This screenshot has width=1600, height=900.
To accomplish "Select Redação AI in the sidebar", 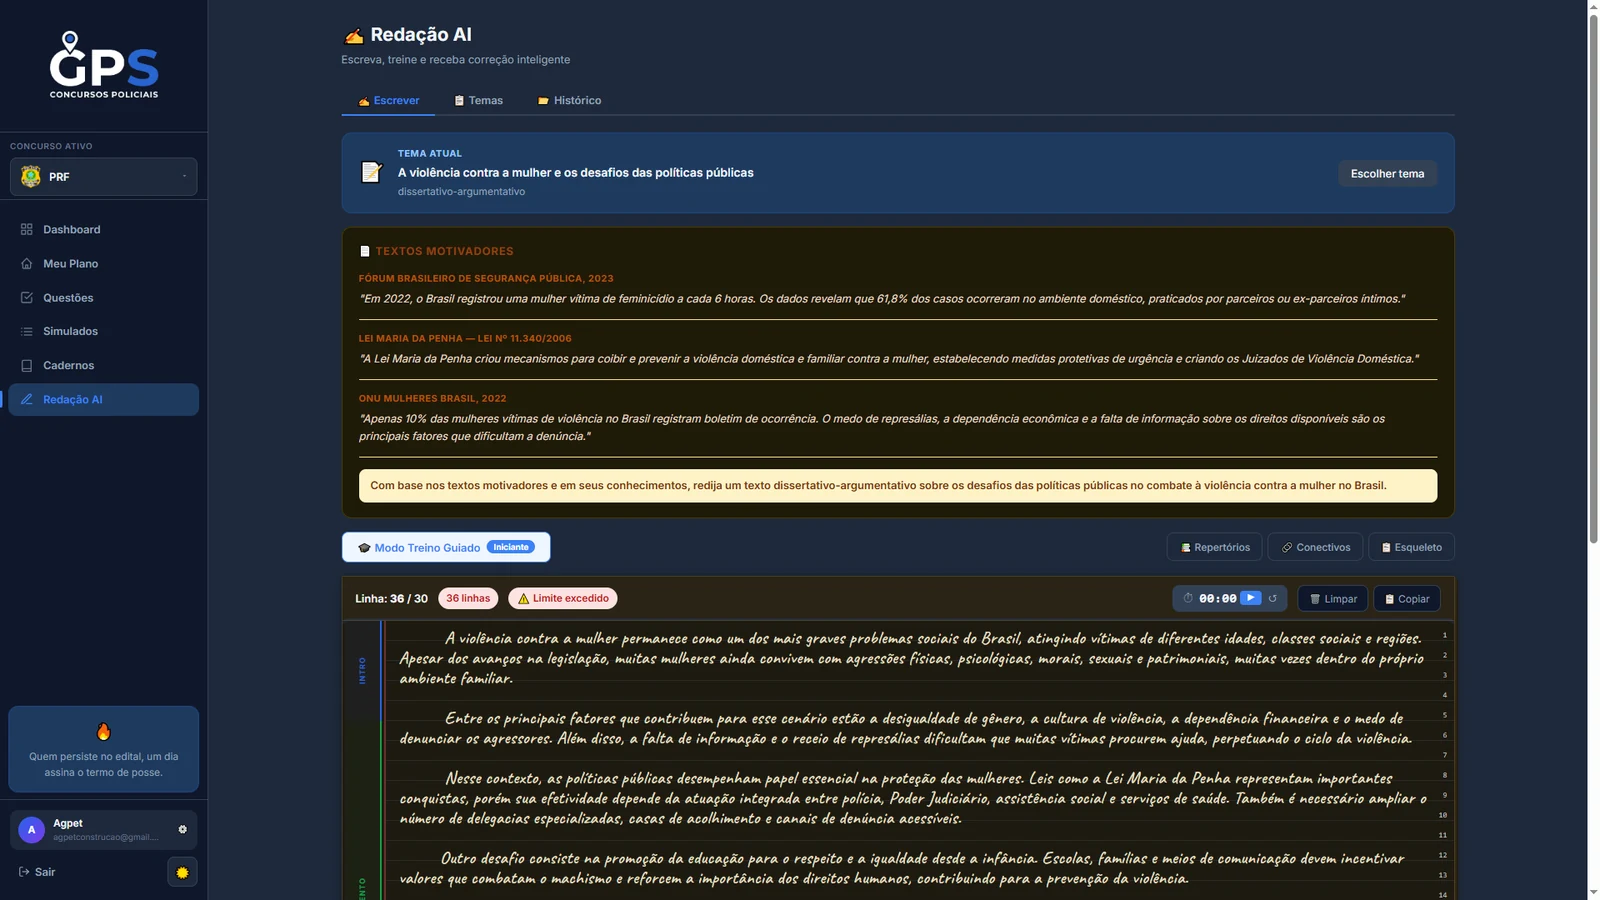I will (x=104, y=400).
